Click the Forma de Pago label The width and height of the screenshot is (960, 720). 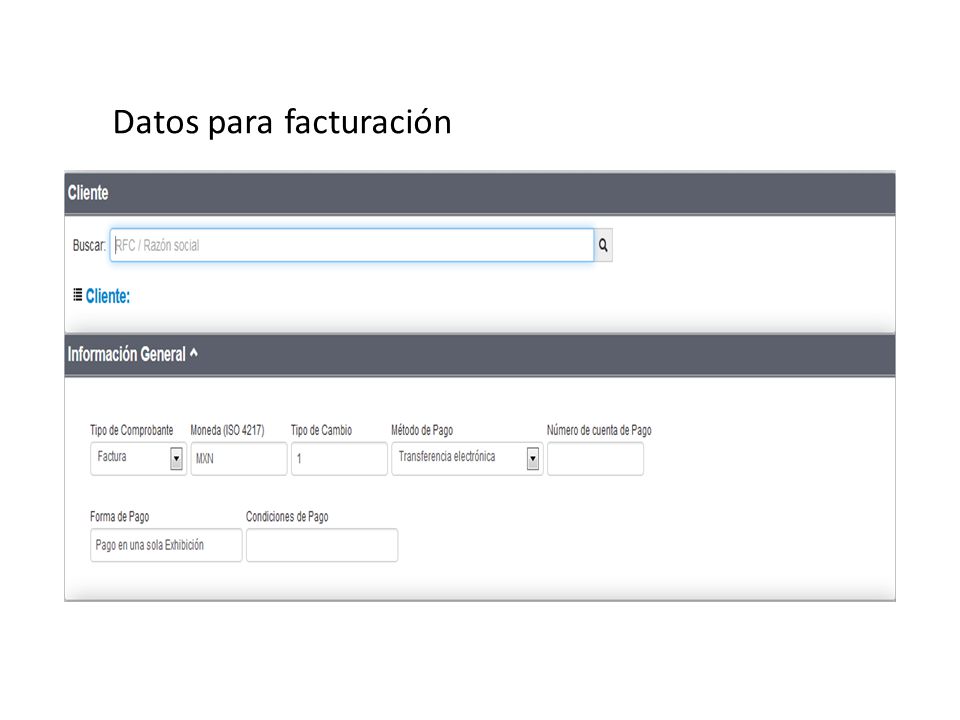(119, 517)
